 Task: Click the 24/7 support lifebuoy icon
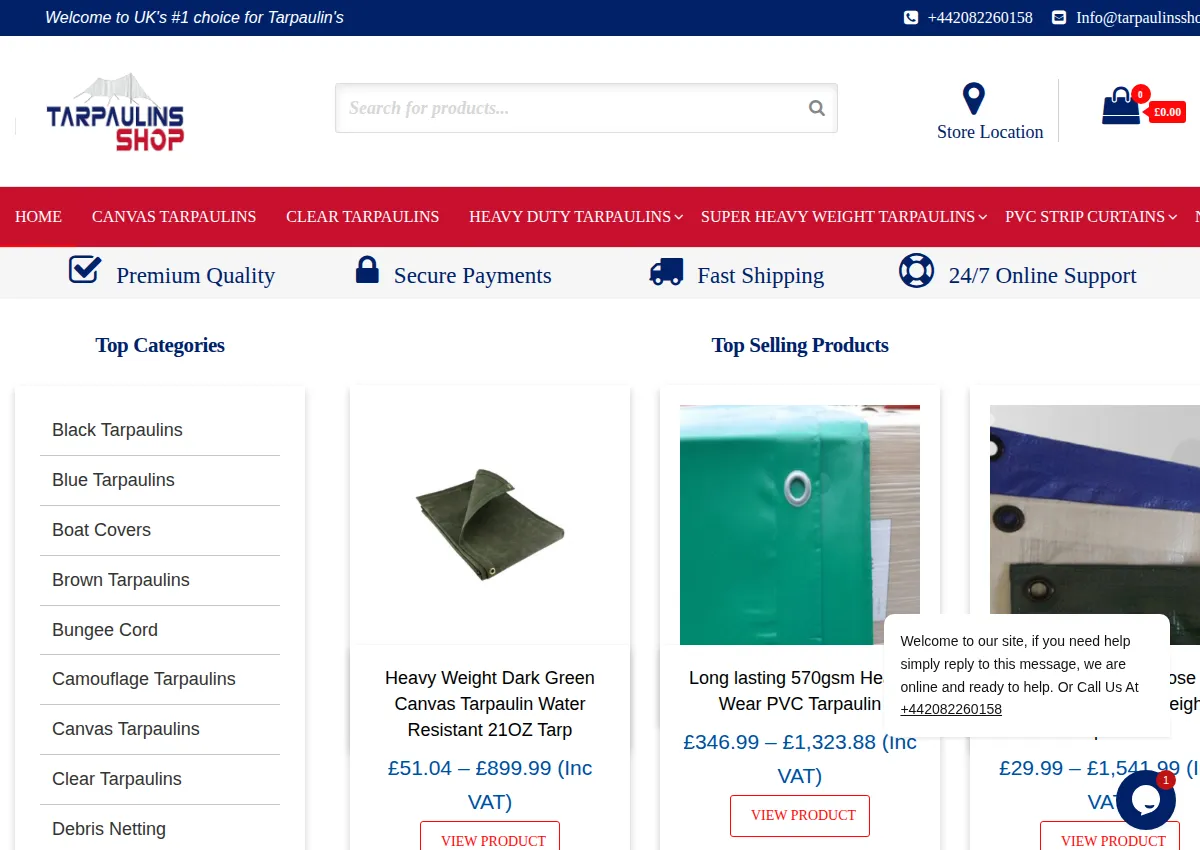(916, 271)
